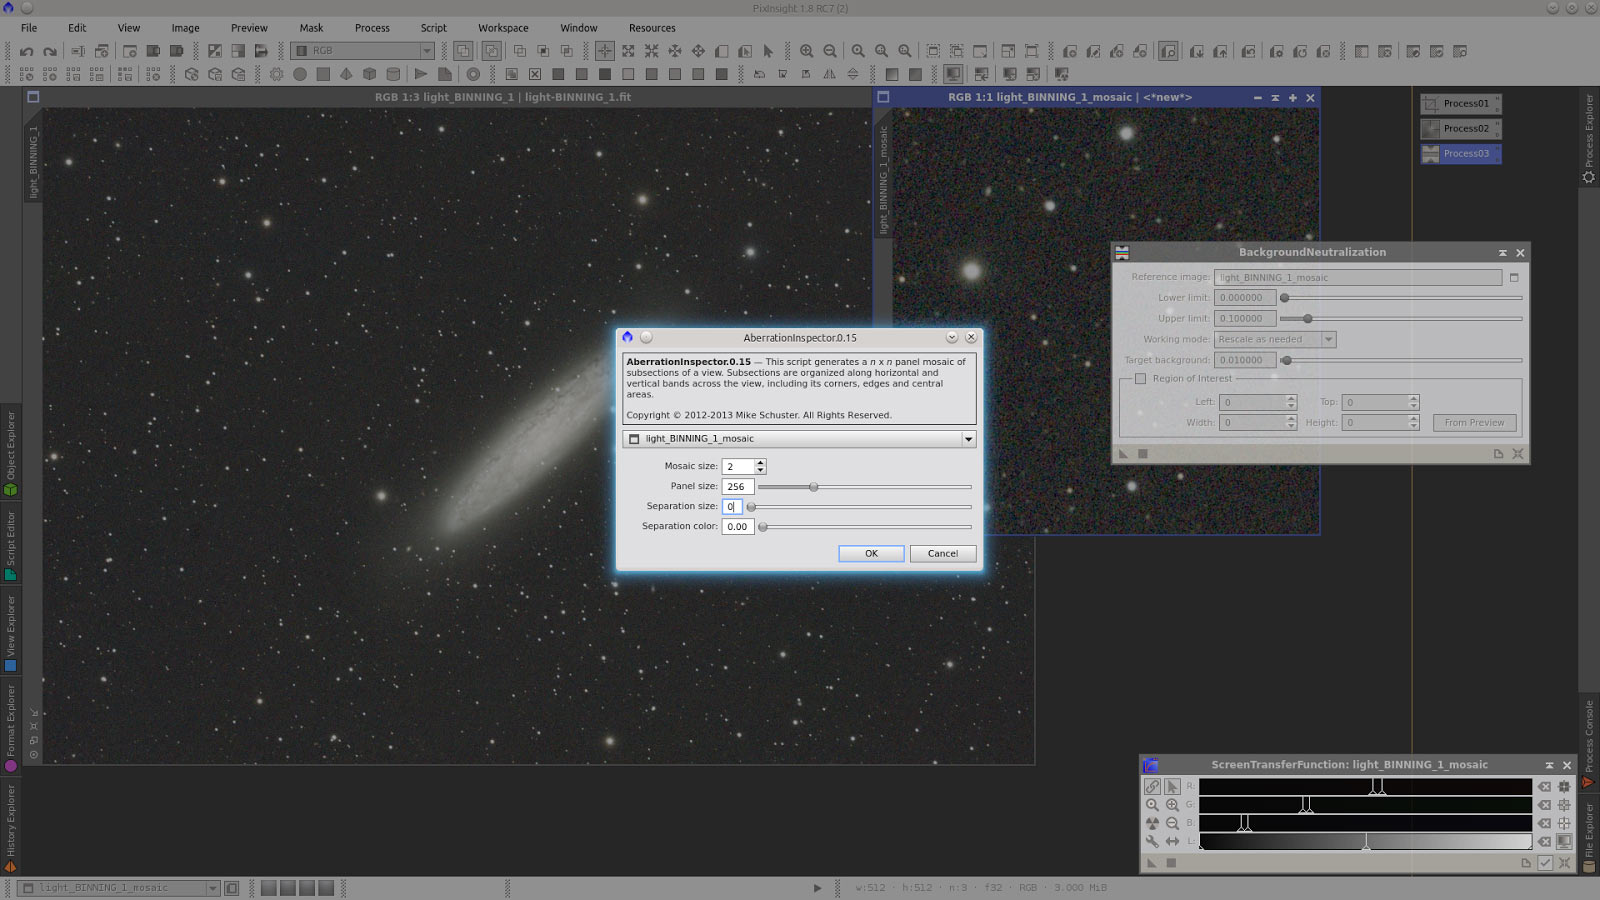Enable the Region of Interest checkbox

point(1140,379)
